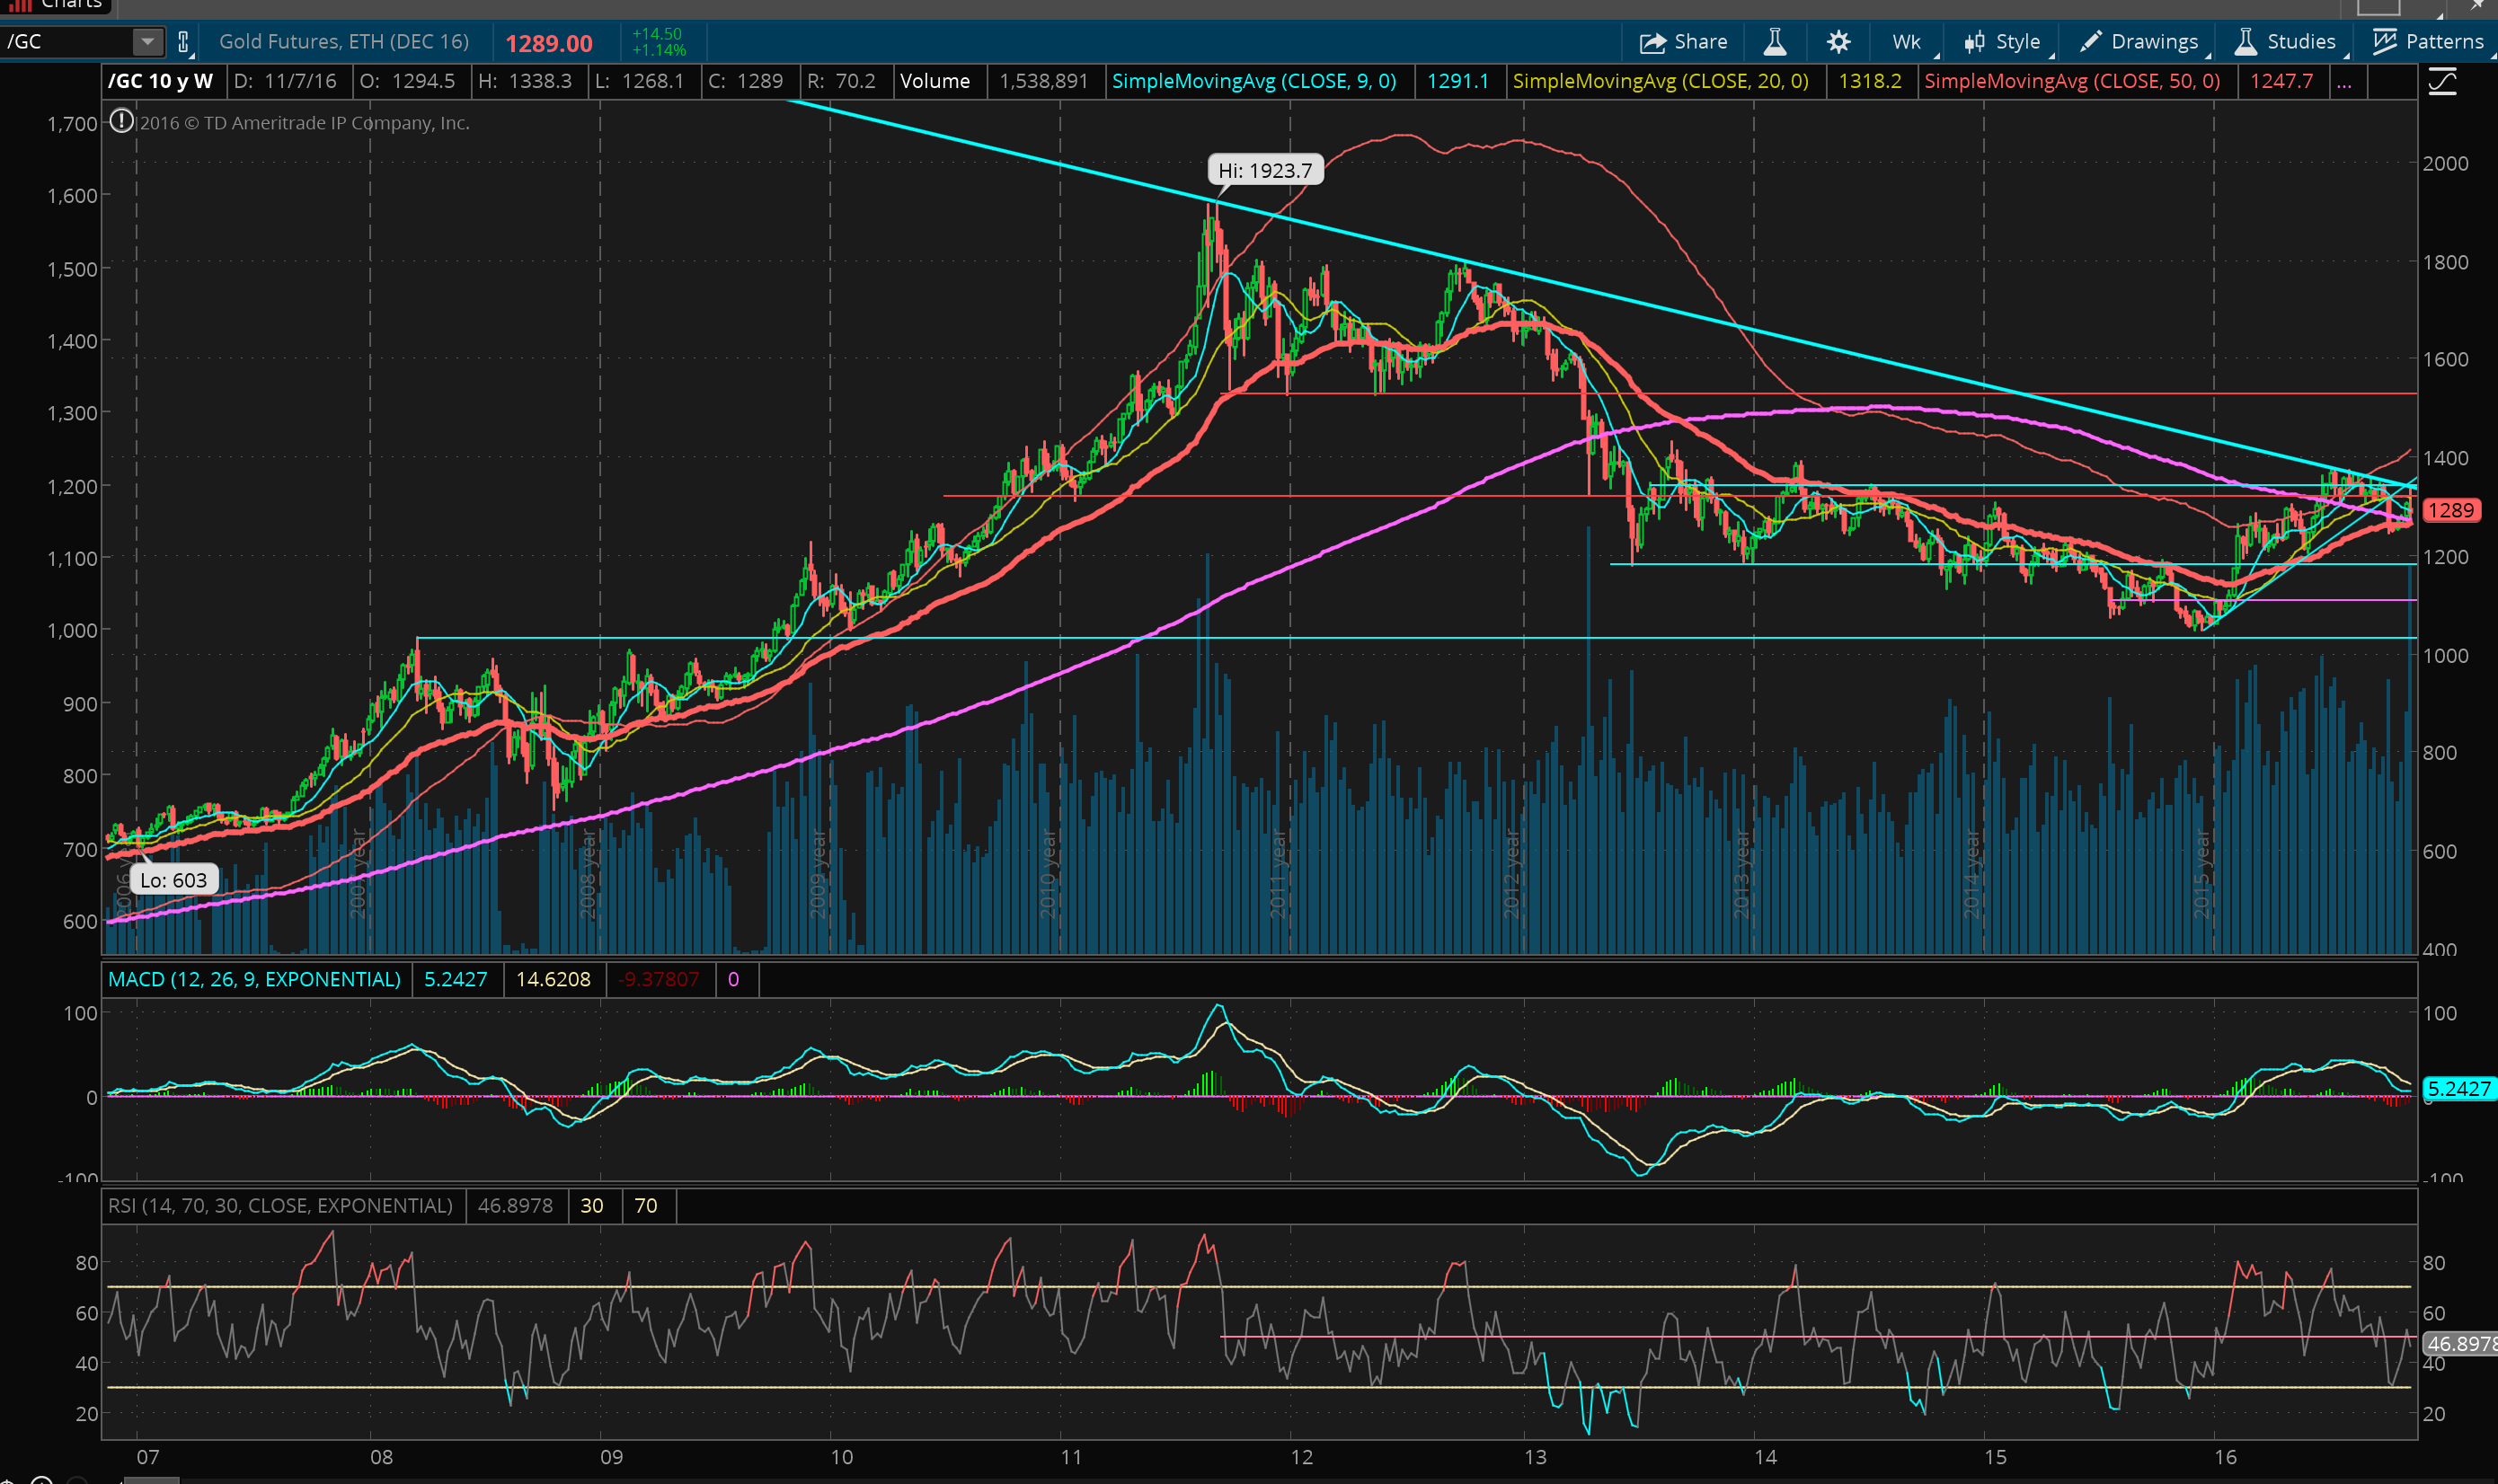This screenshot has height=1484, width=2498.
Task: Click SimpleMovingAvg (CLOSE, 9, 0) label
Action: [x=1254, y=82]
